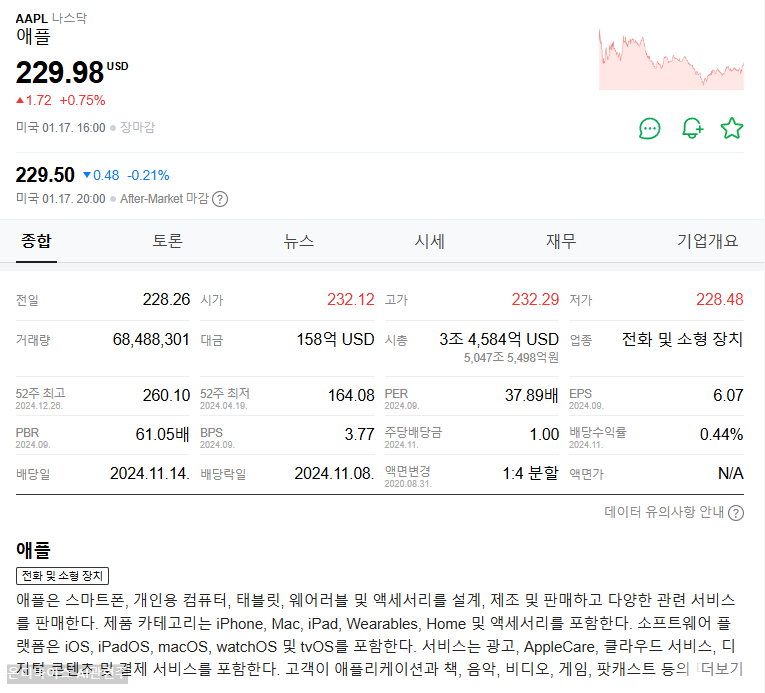Open the 뉴스 tab

pos(299,241)
